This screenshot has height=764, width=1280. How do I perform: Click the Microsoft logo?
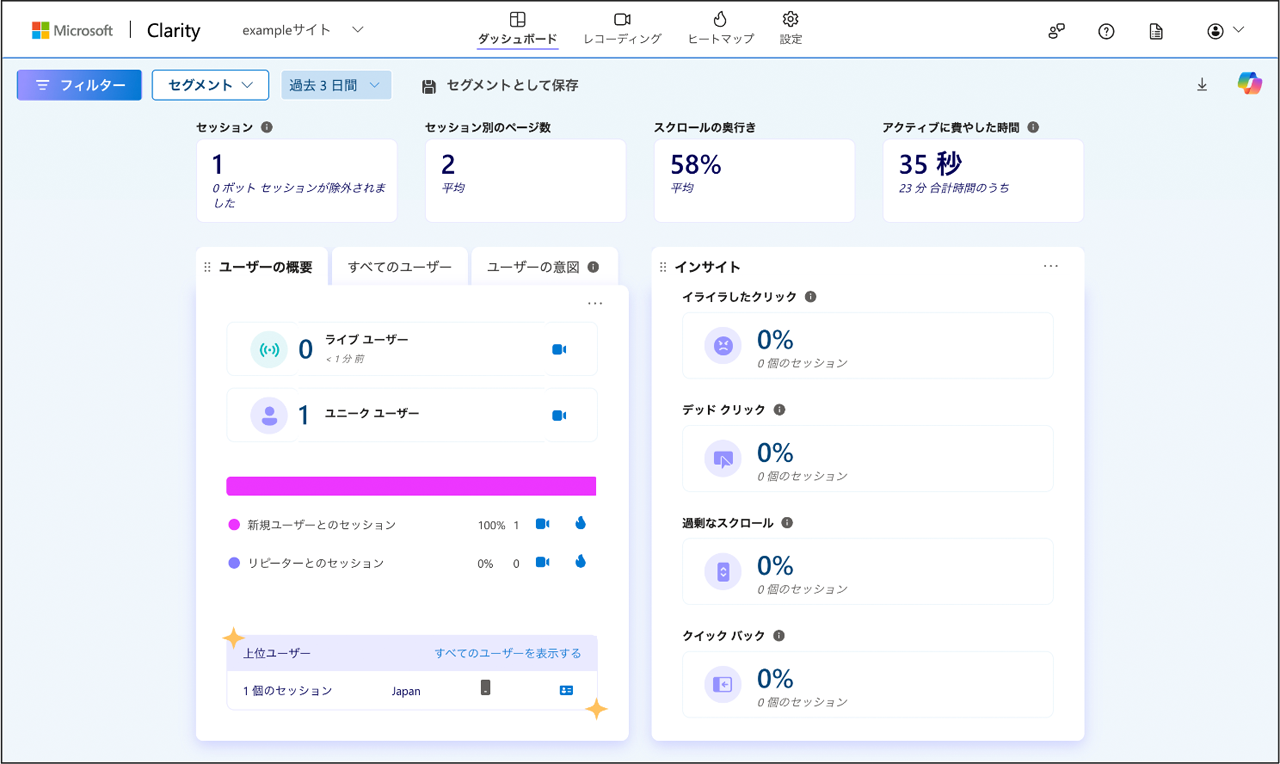click(x=72, y=30)
